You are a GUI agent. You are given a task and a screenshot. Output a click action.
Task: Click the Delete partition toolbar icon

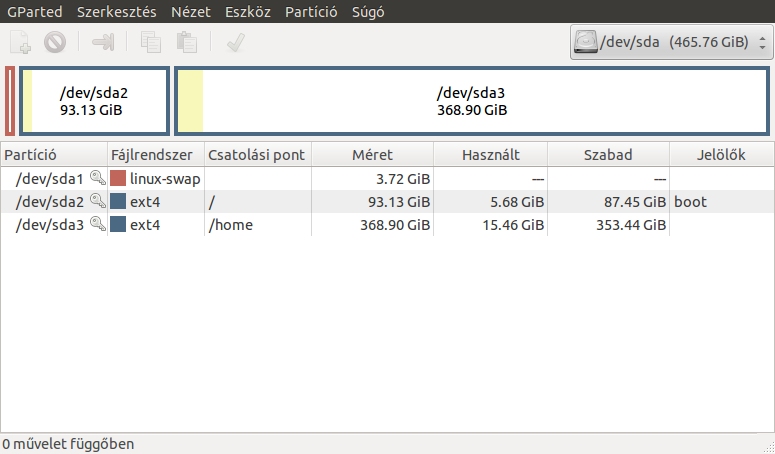tap(55, 42)
